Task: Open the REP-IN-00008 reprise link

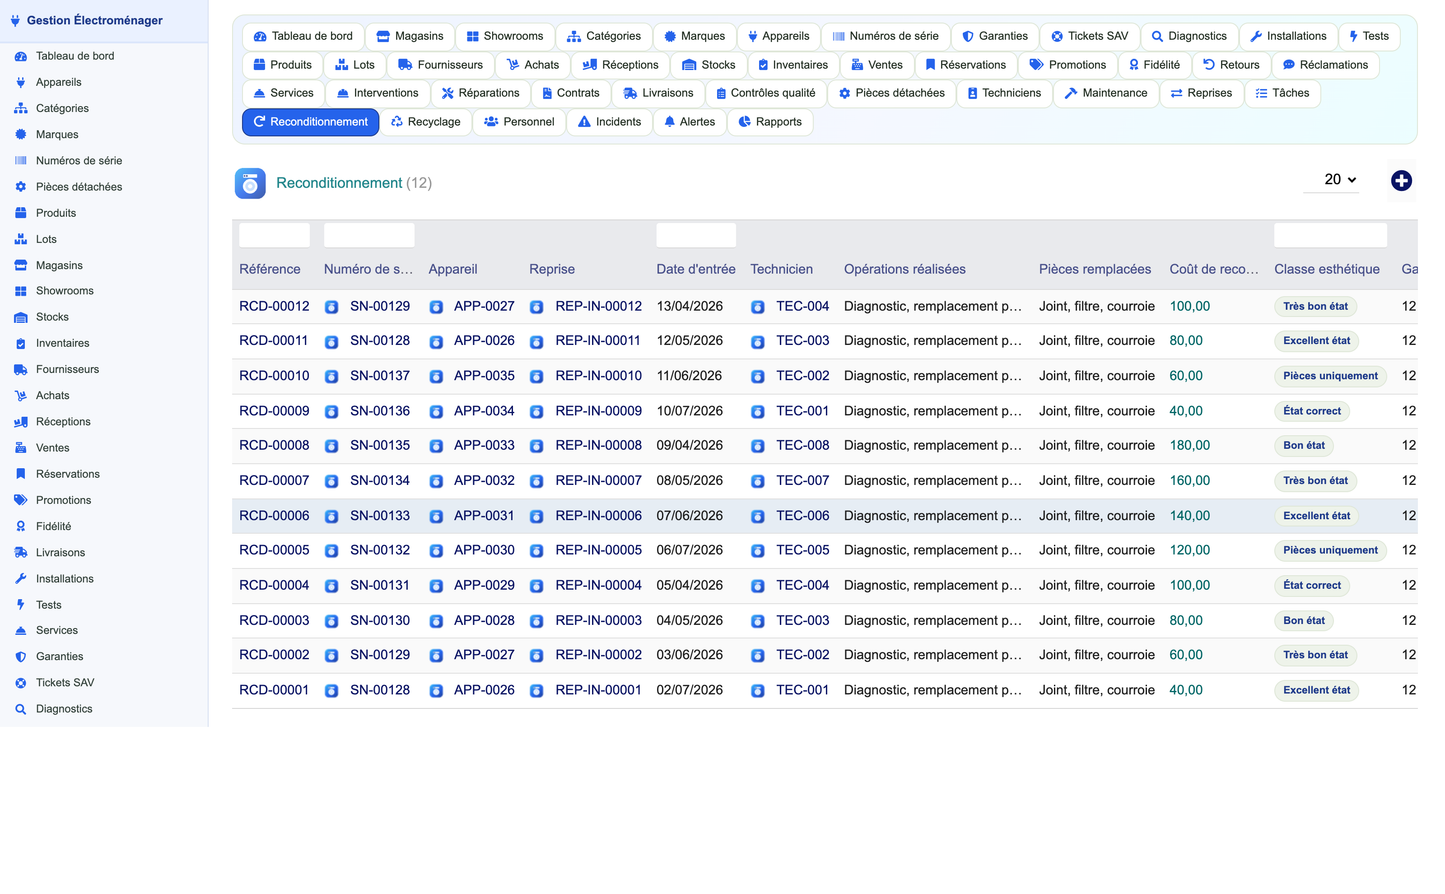Action: [598, 446]
